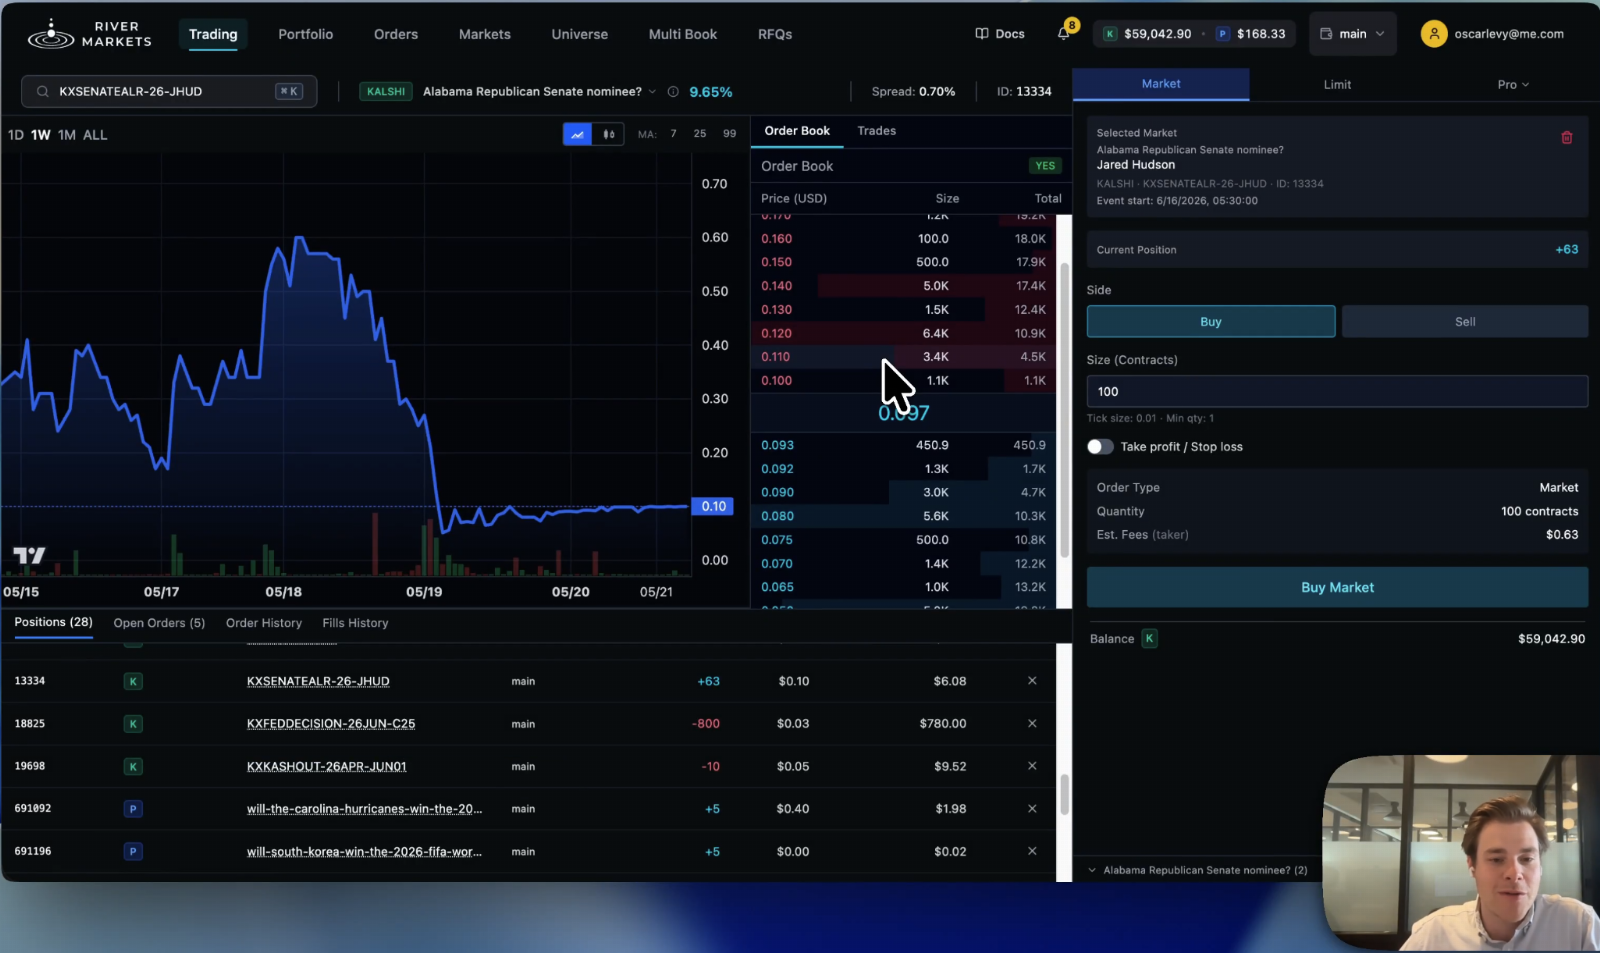Delete selected market with trash icon

[1567, 137]
